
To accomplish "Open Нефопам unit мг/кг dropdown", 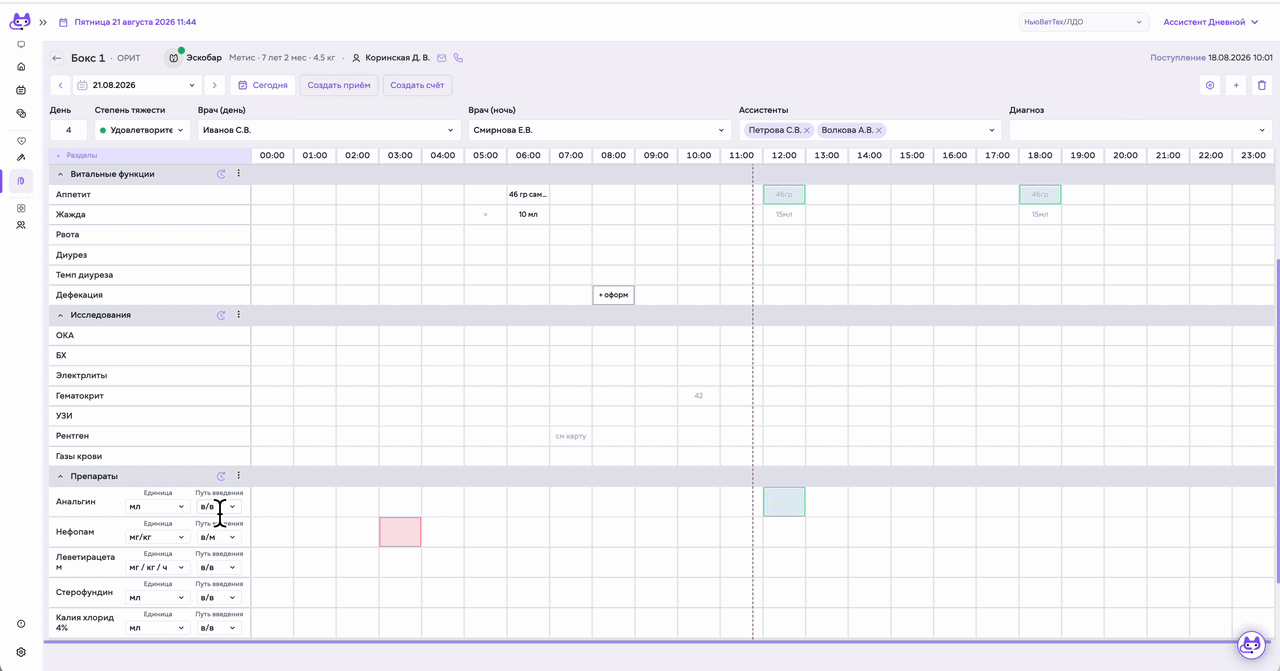I will coord(157,537).
